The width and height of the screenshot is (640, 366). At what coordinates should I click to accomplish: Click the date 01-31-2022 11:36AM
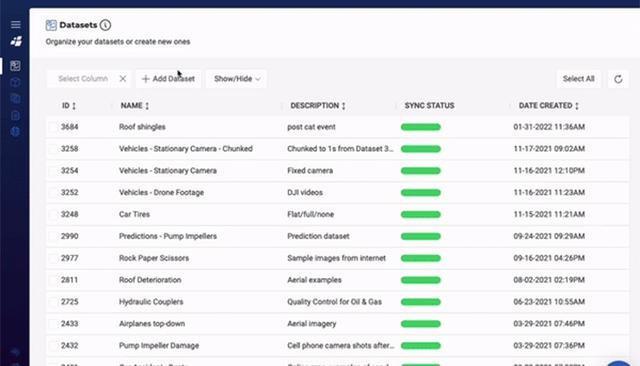549,127
